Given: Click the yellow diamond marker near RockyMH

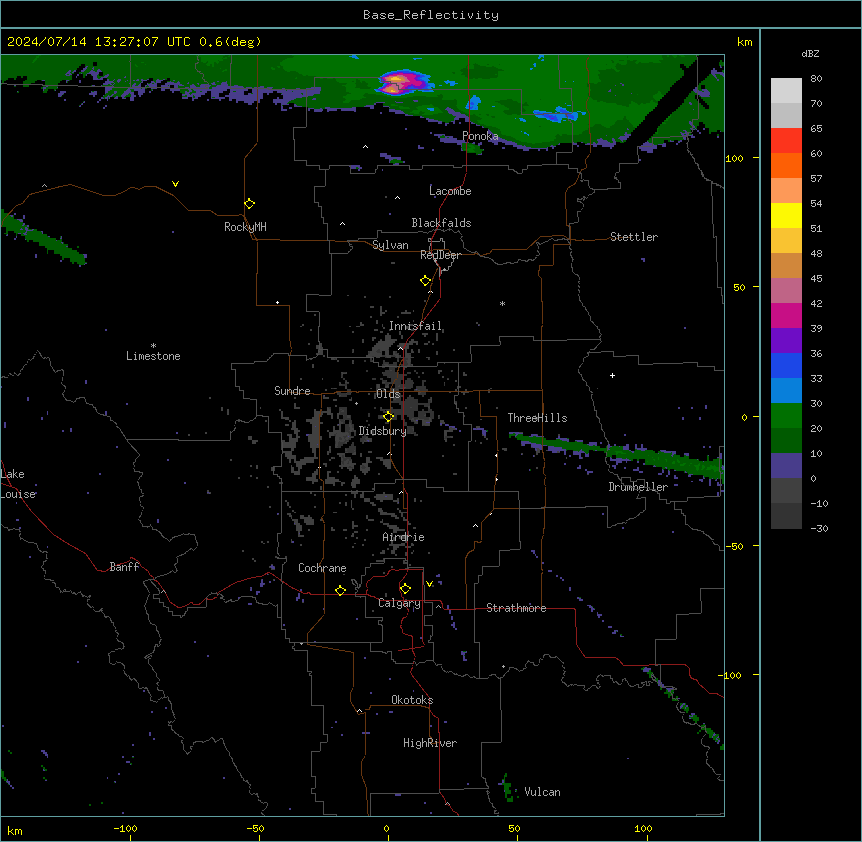Looking at the screenshot, I should 250,204.
